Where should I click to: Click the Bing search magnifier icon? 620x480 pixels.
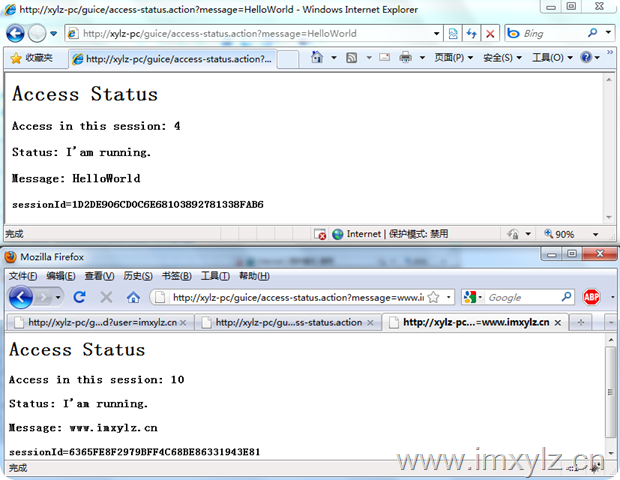click(x=592, y=33)
